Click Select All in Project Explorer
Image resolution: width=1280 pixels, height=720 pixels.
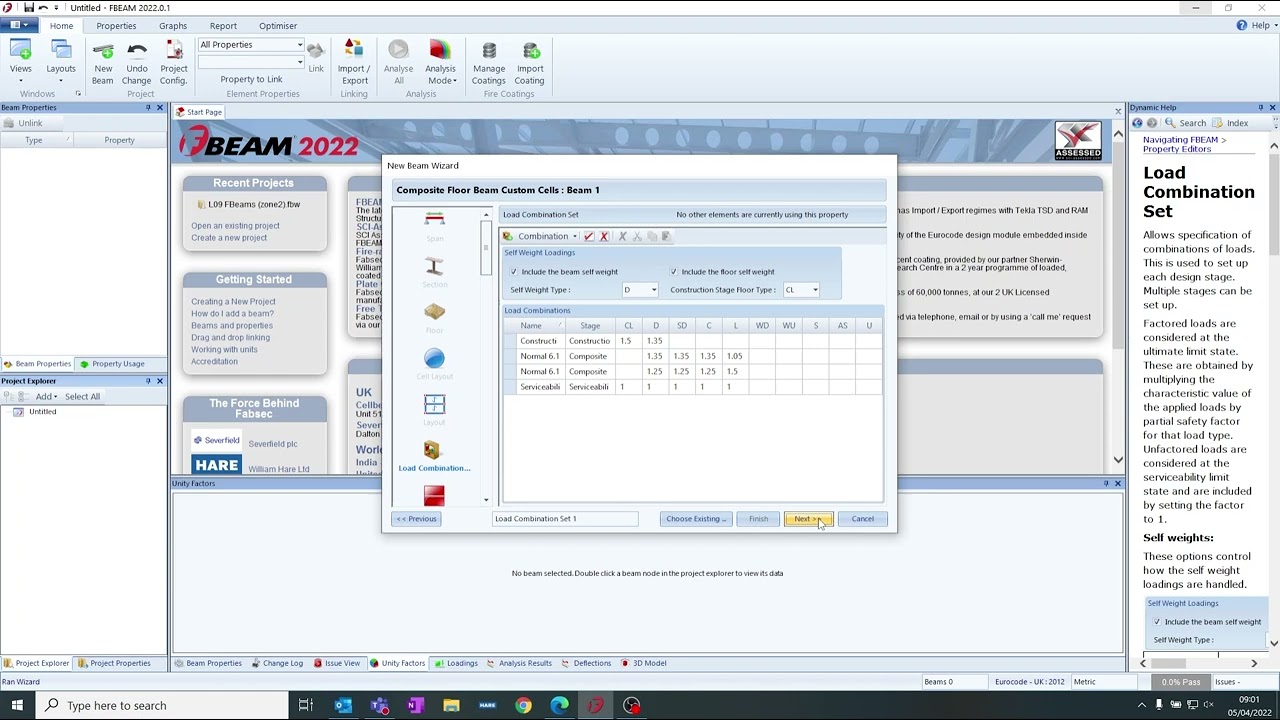coord(82,396)
